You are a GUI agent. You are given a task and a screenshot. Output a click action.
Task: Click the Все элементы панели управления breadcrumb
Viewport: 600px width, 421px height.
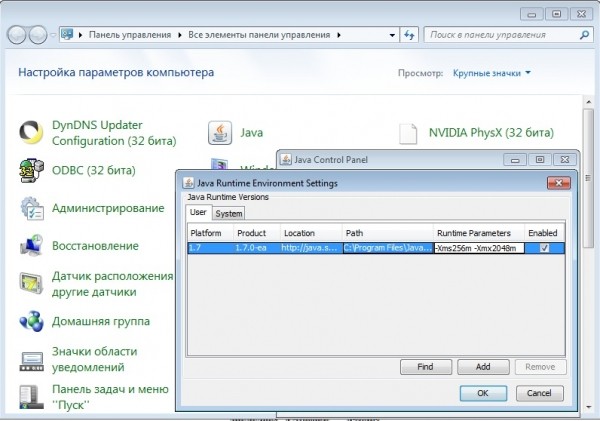point(259,35)
